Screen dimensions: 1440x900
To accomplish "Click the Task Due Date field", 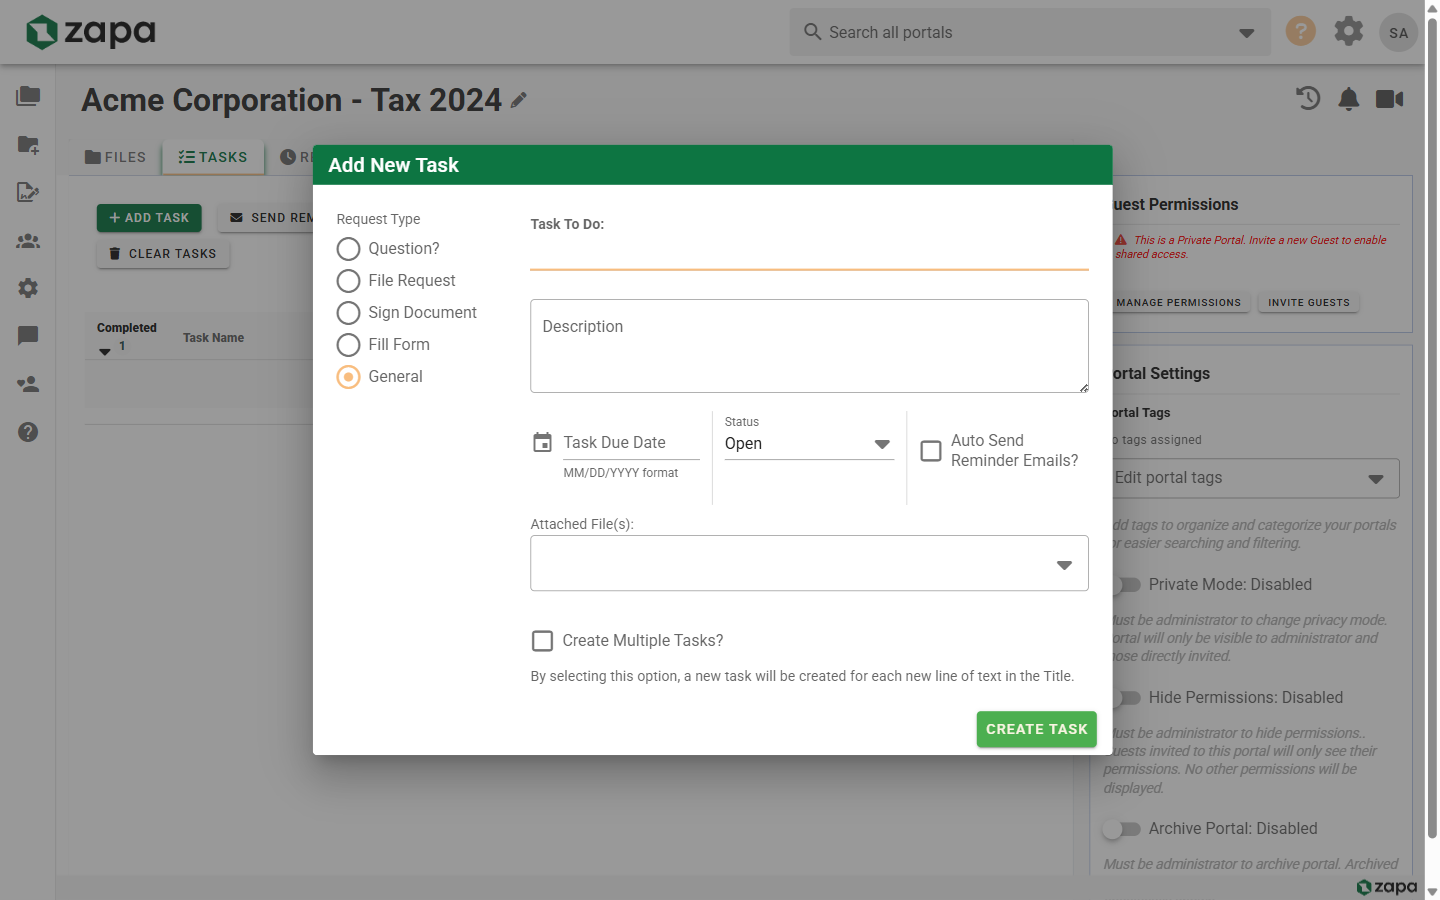I will pyautogui.click(x=631, y=443).
